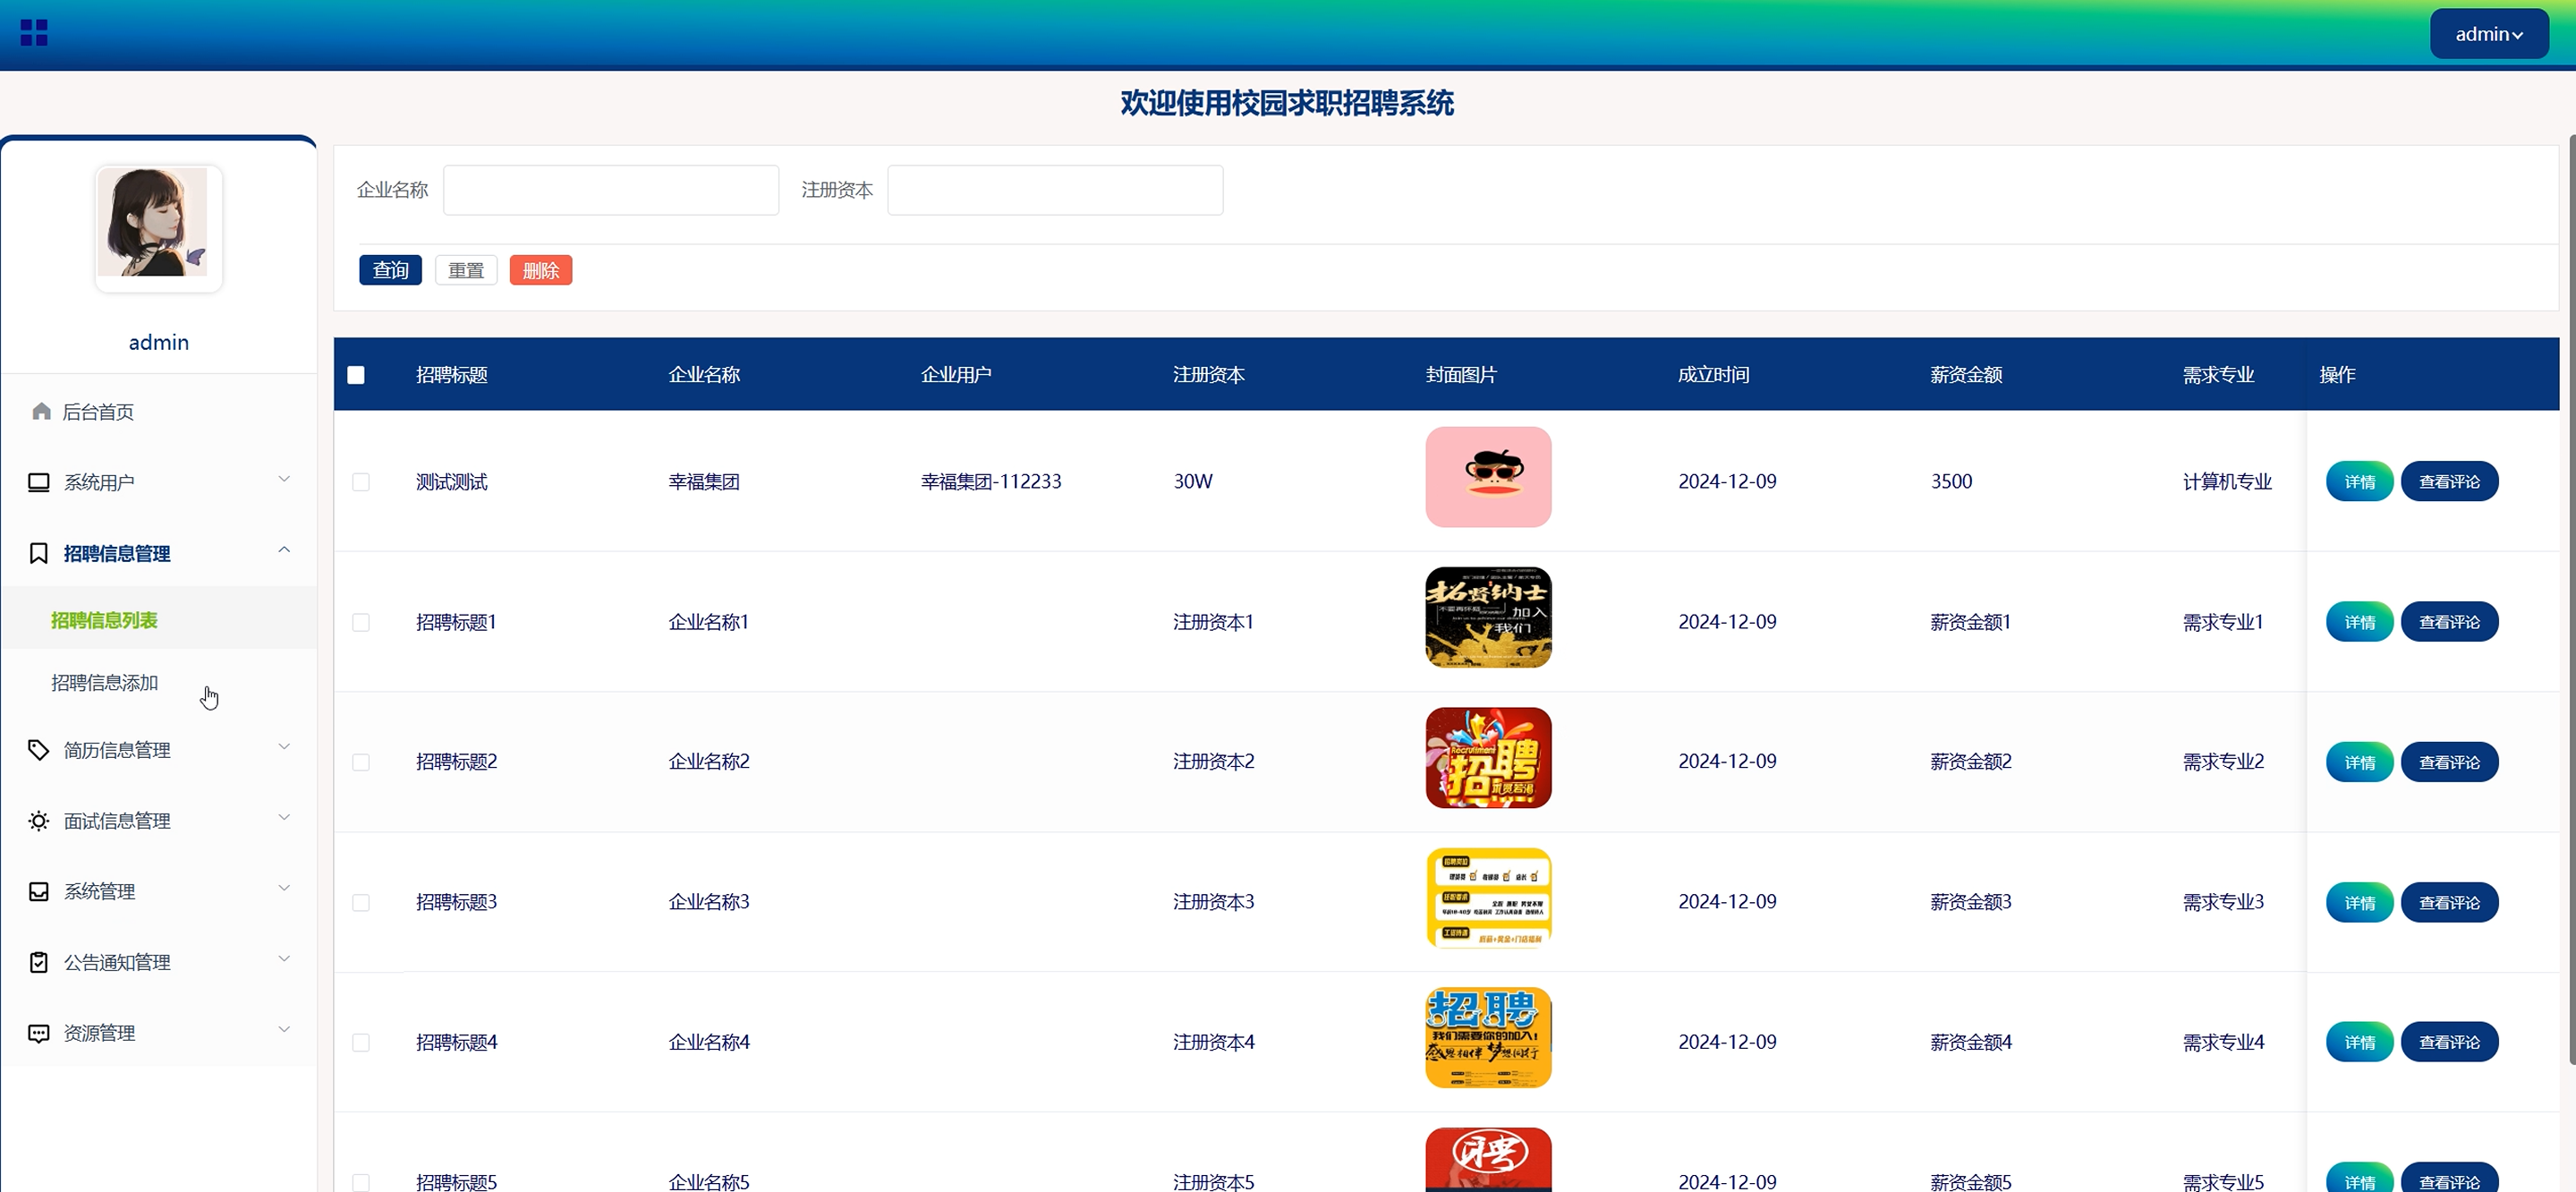Image resolution: width=2576 pixels, height=1192 pixels.
Task: Check the checkbox for row 测试测试
Action: pos(361,482)
